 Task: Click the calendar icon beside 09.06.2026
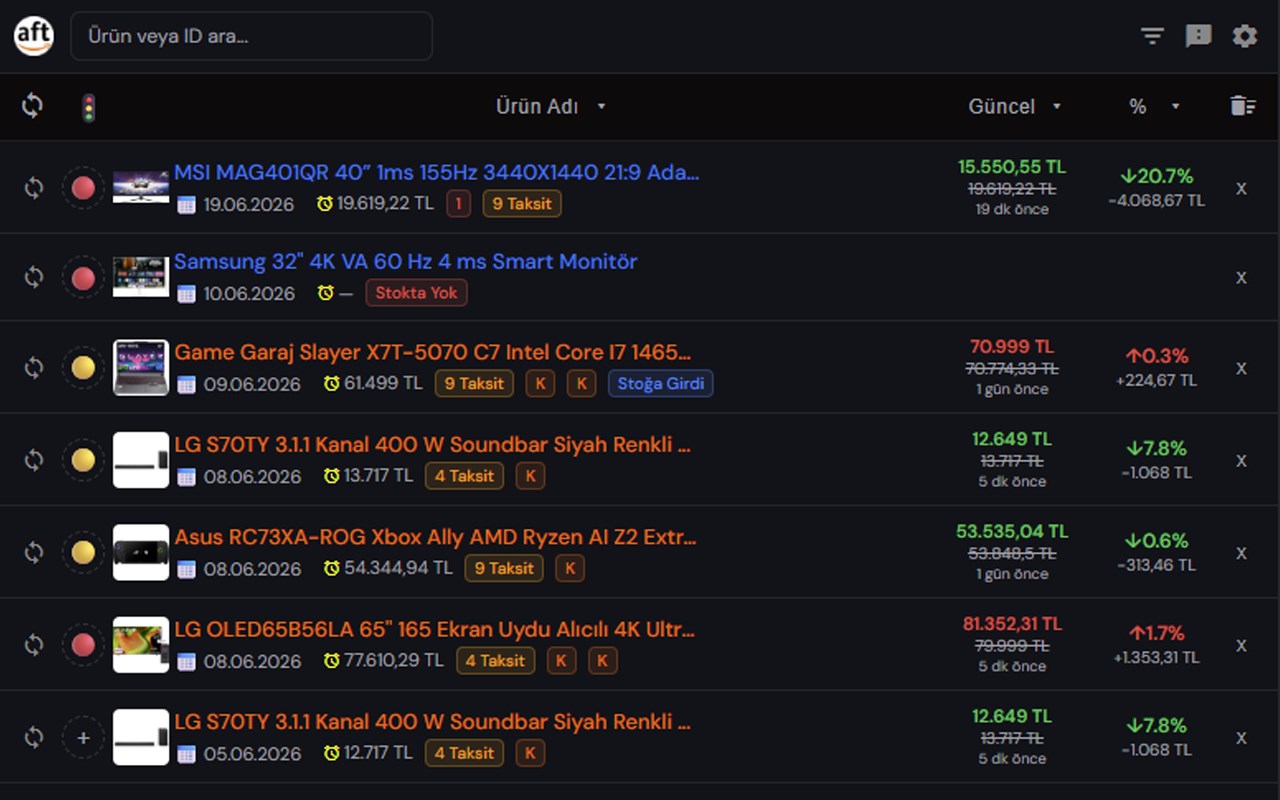pyautogui.click(x=186, y=384)
